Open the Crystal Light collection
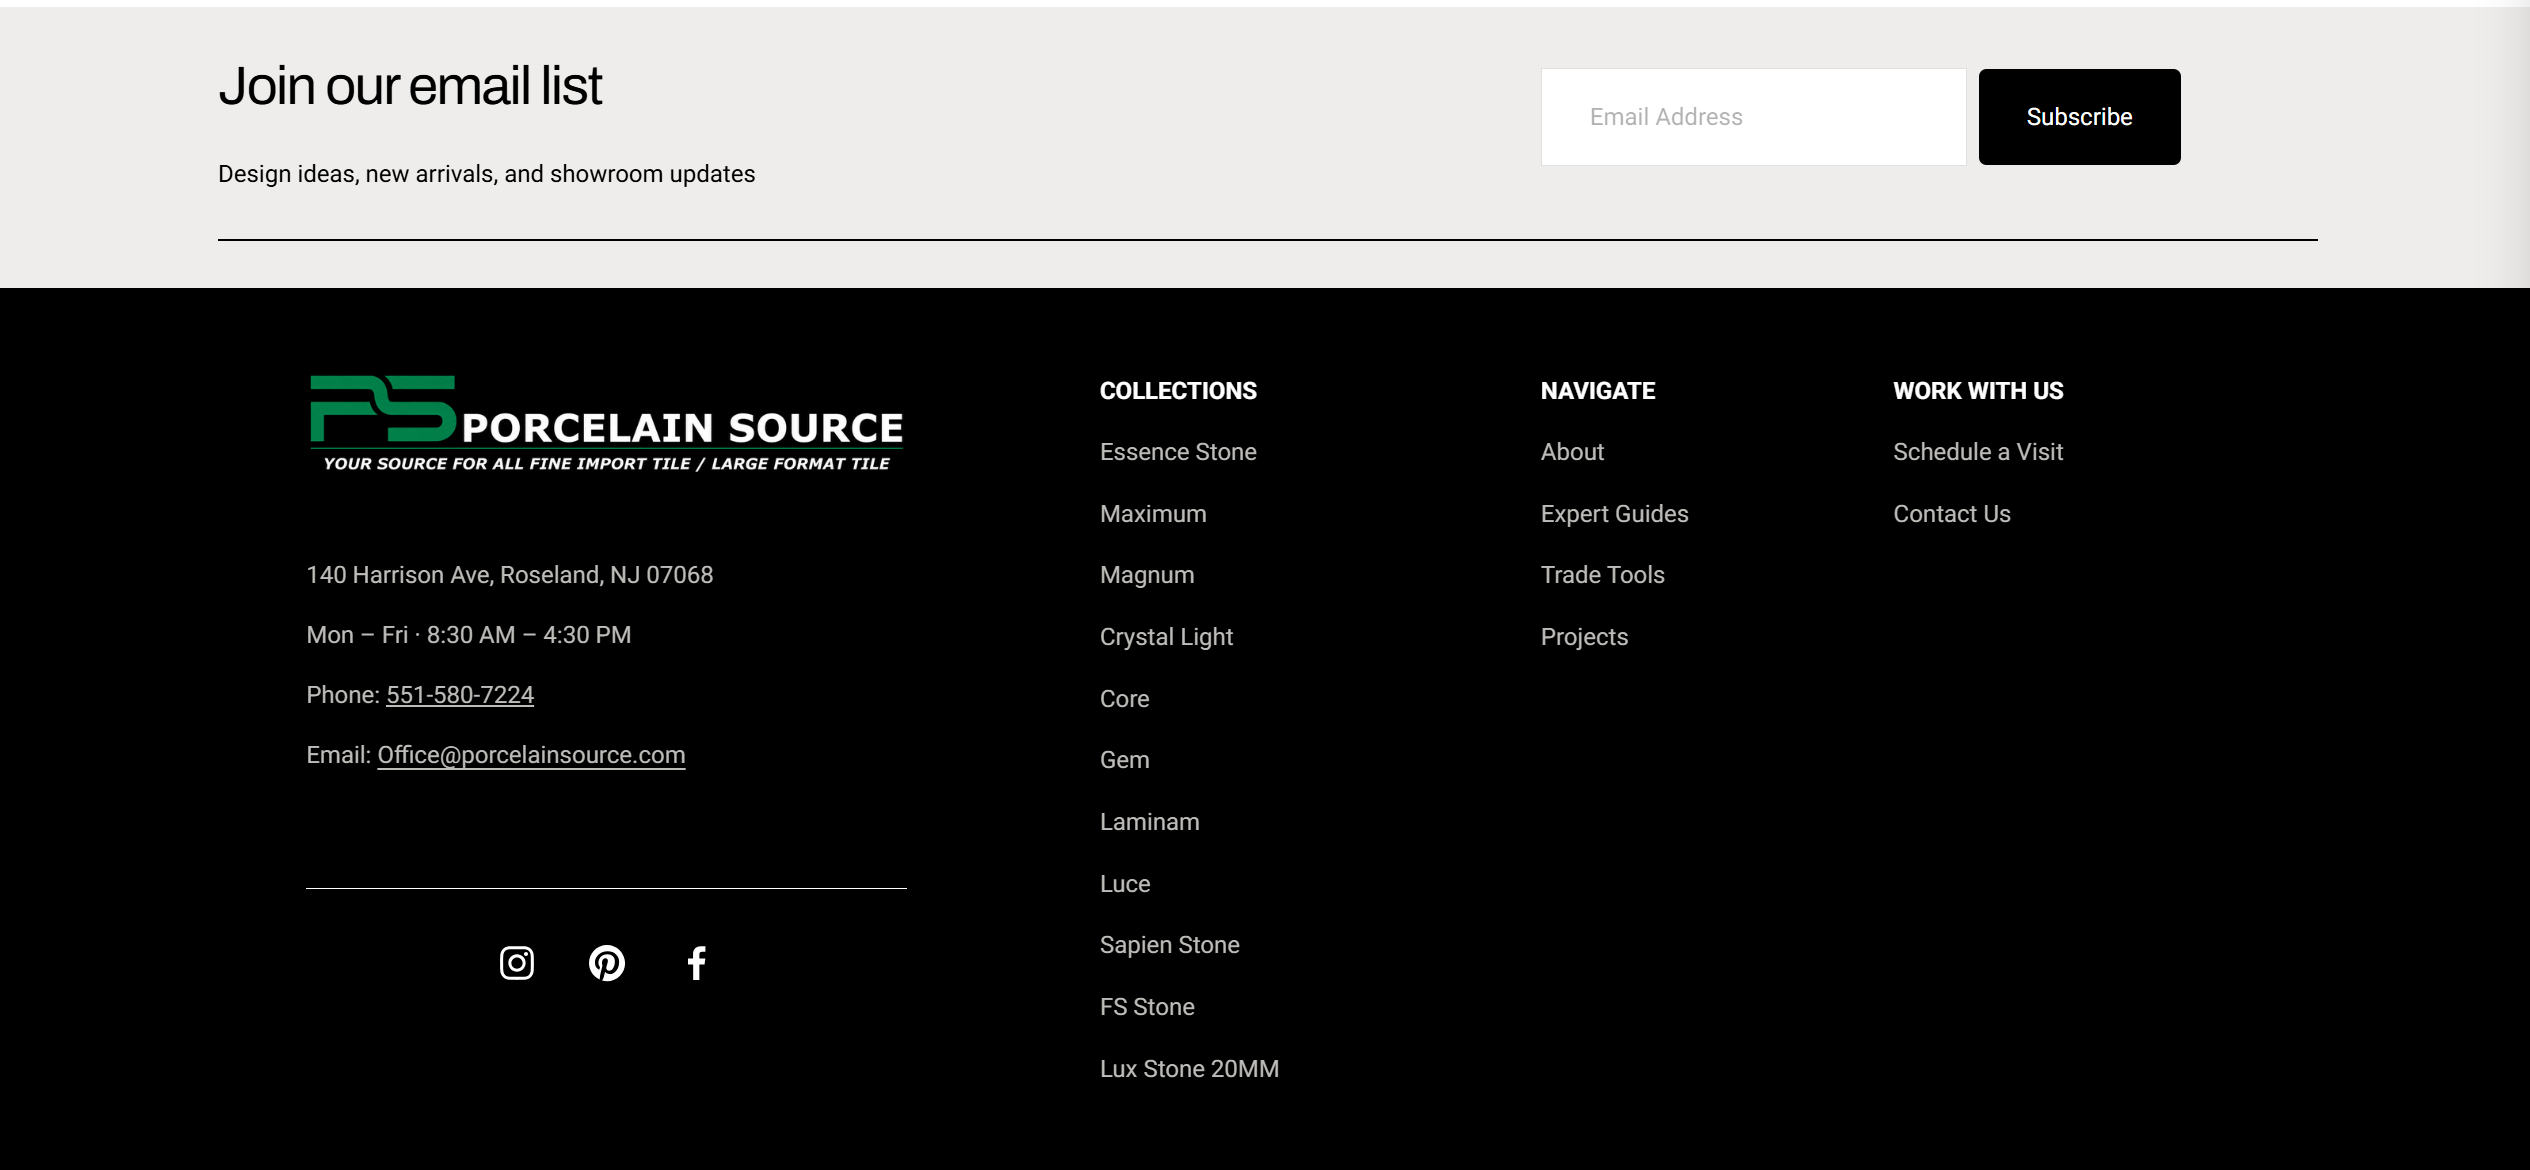Screen dimensions: 2530x1170 click(x=1166, y=637)
